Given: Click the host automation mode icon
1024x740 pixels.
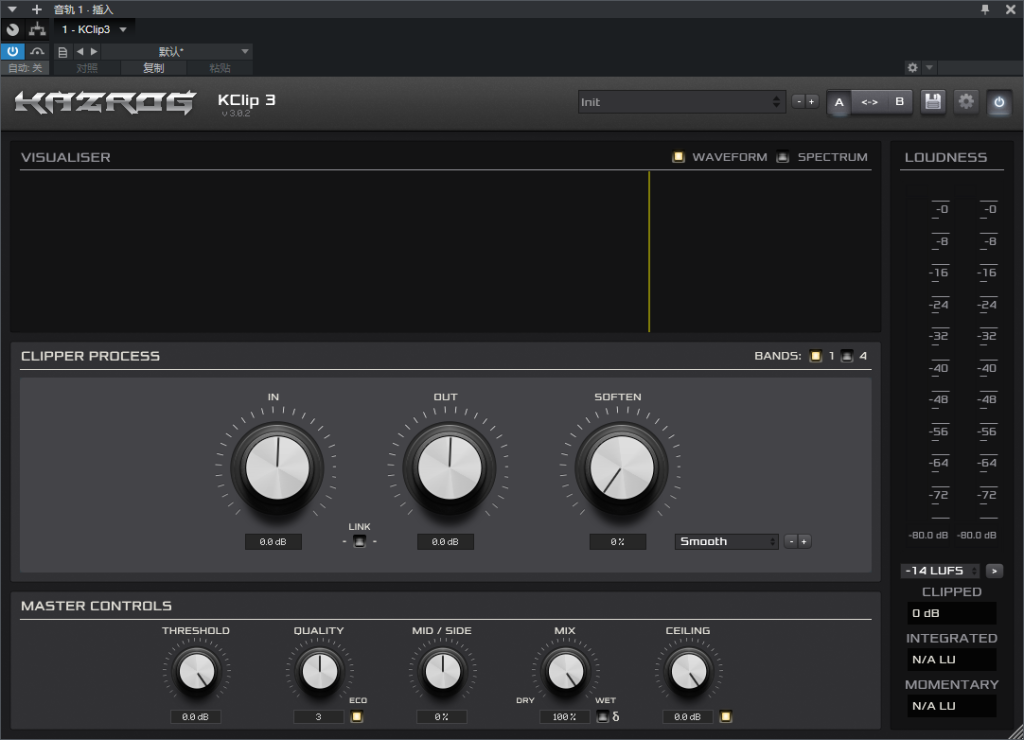Looking at the screenshot, I should [x=38, y=51].
